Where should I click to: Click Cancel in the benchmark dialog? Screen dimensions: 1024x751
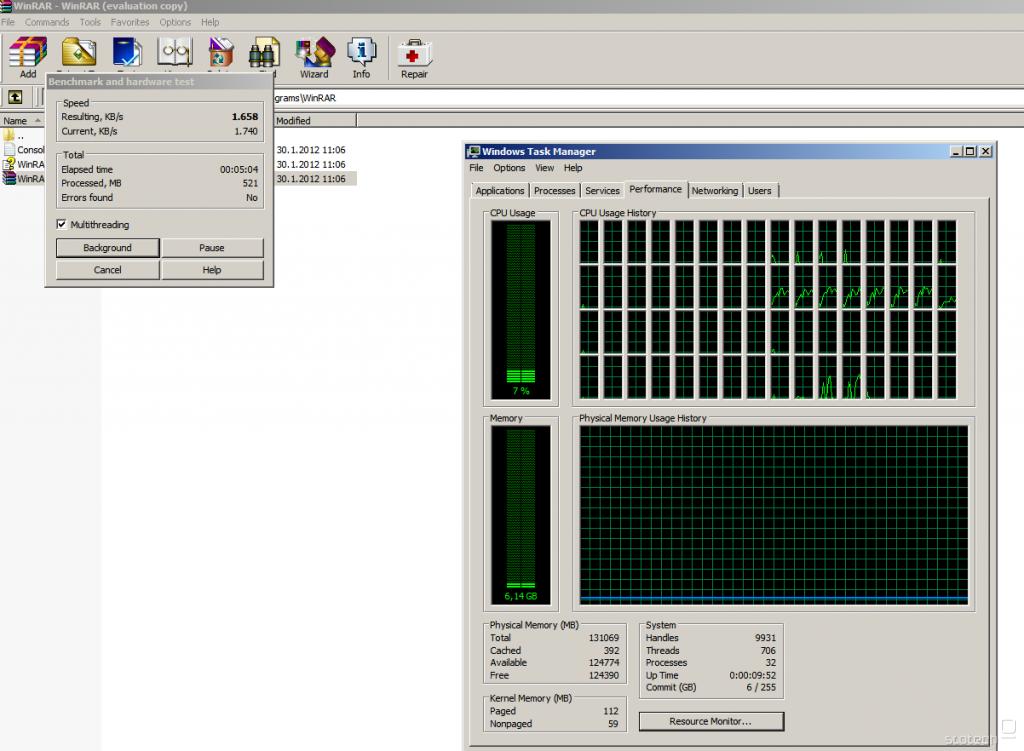click(108, 270)
